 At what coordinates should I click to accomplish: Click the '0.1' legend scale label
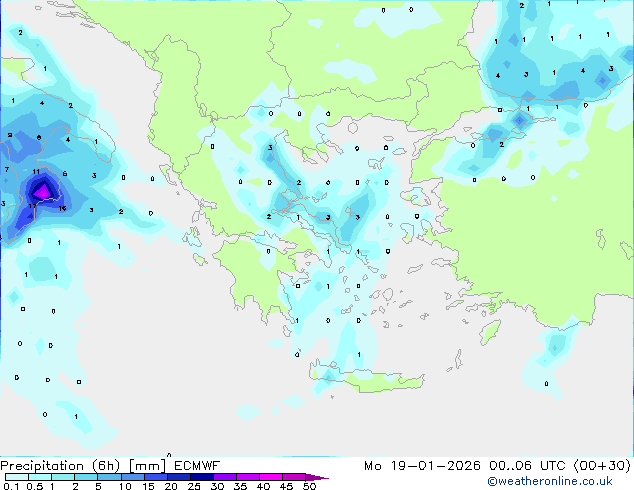point(11,486)
